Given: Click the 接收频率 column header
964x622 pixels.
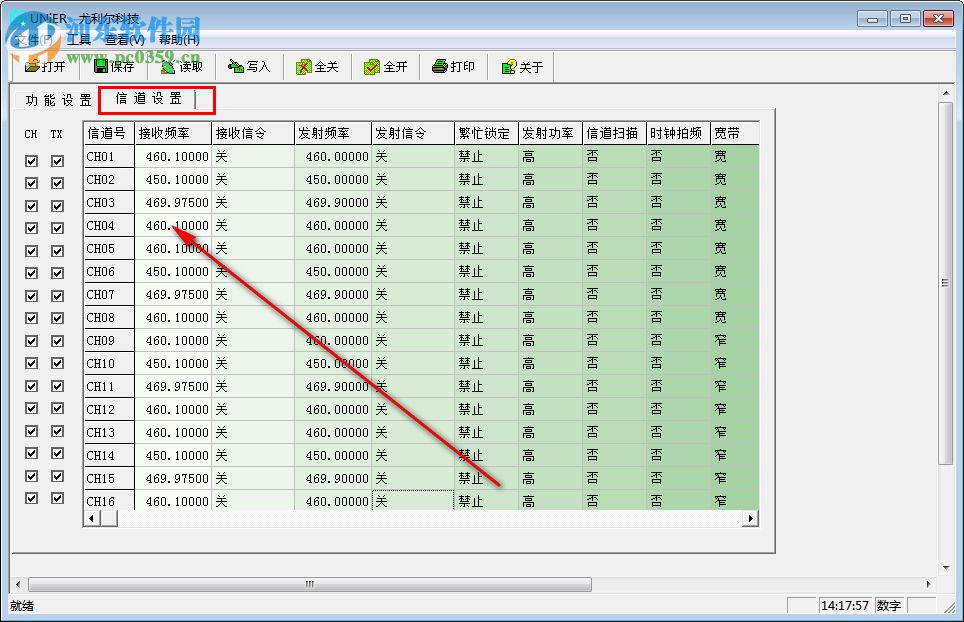Looking at the screenshot, I should pos(173,133).
